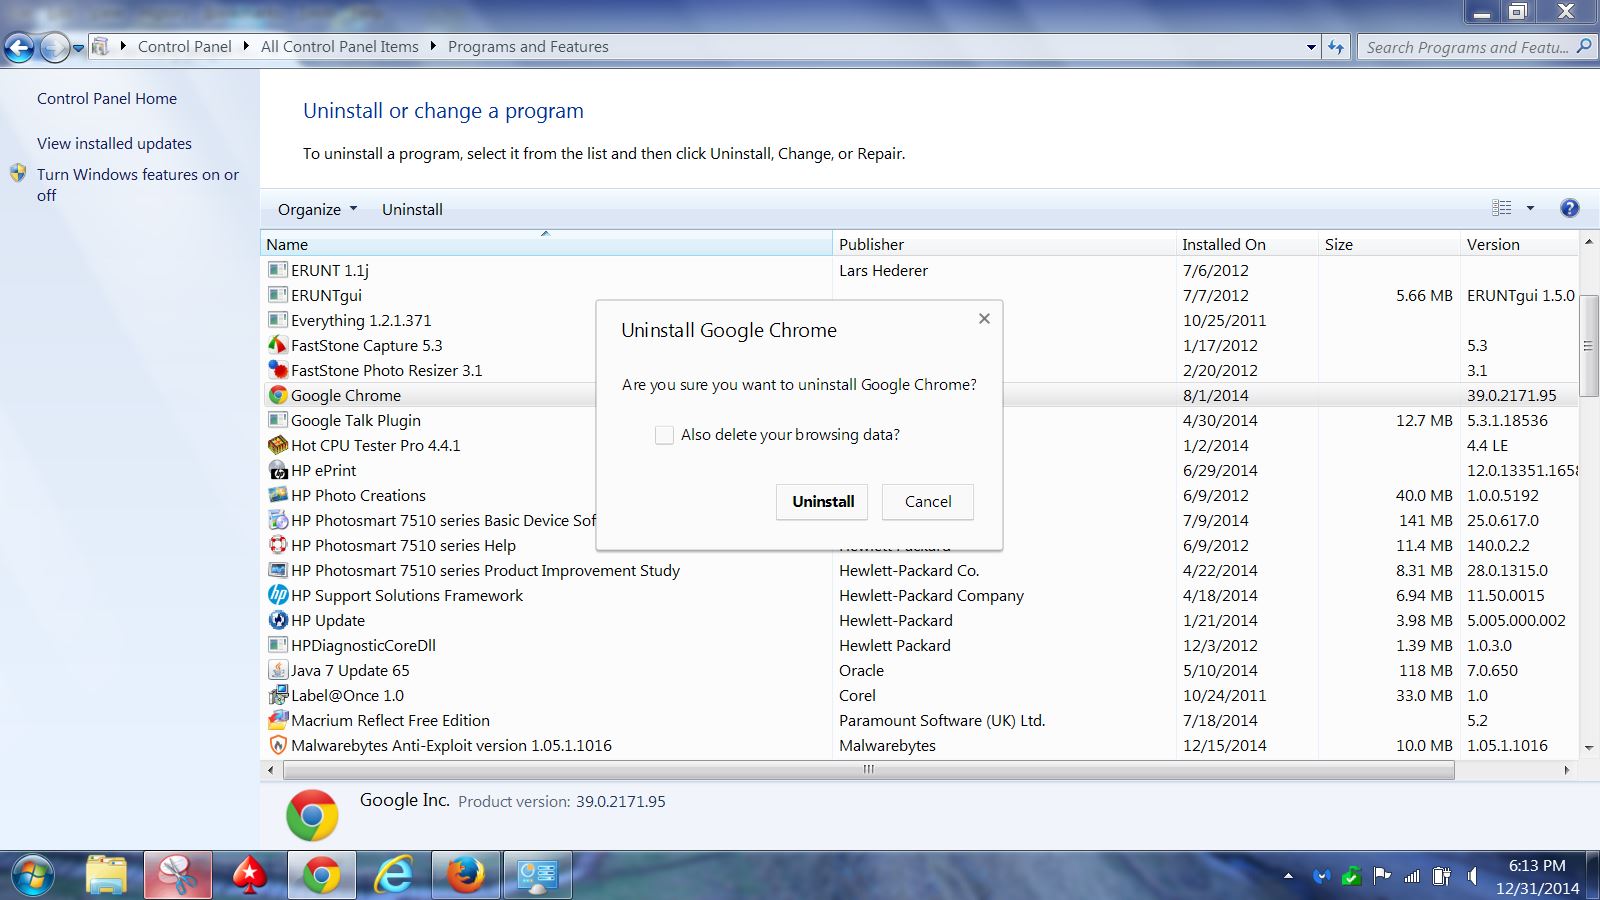Click 'Turn Windows features on or off'
The height and width of the screenshot is (900, 1600).
[138, 184]
